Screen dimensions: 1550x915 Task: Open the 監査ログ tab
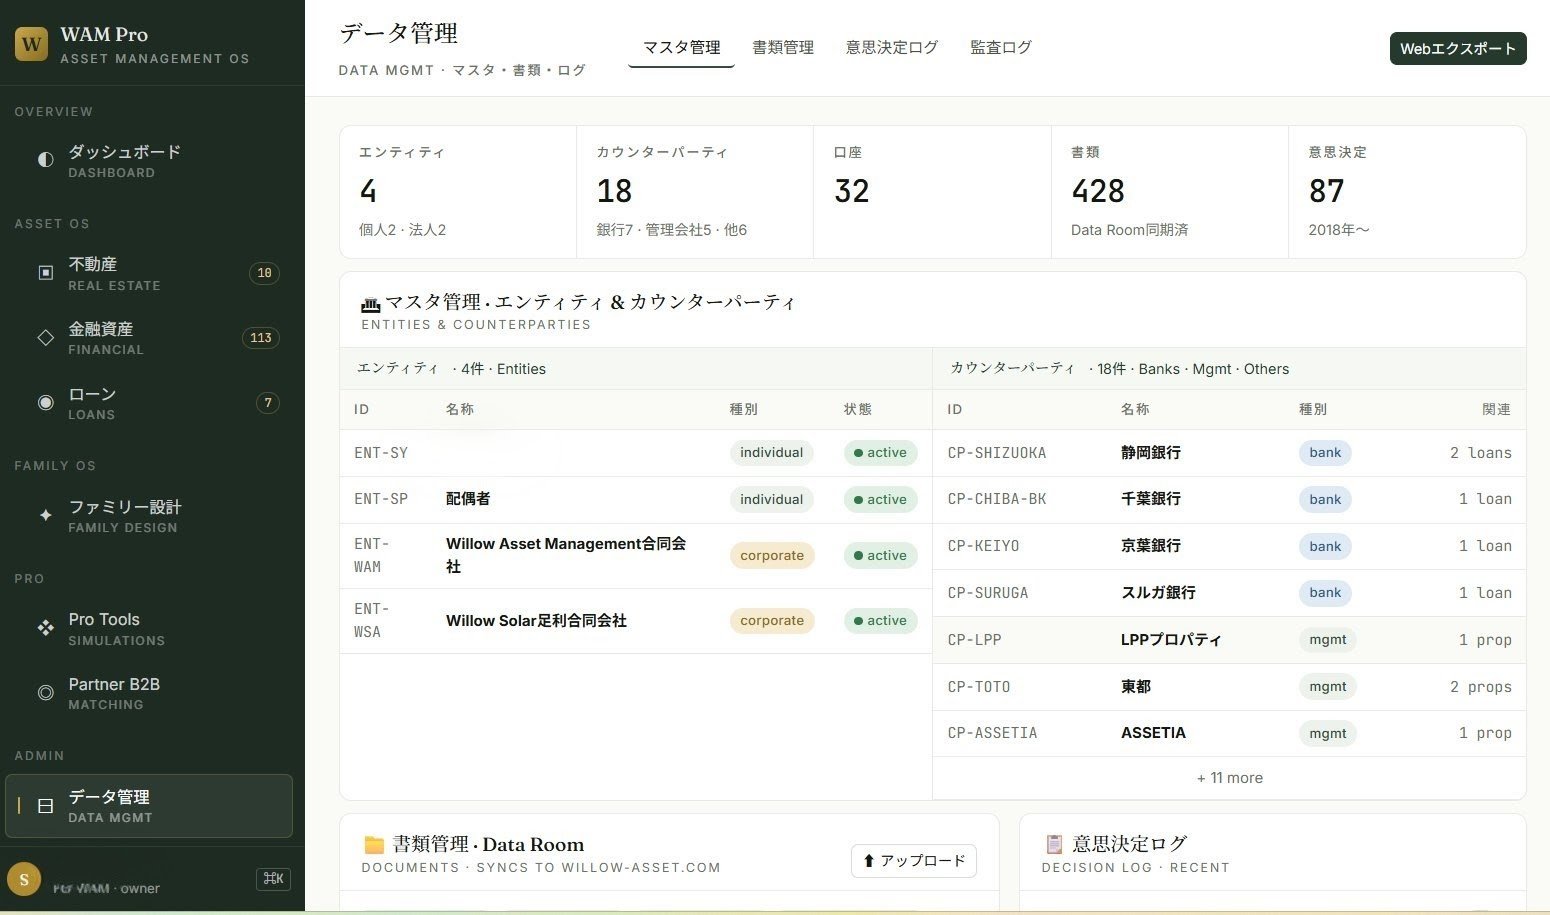[1000, 47]
